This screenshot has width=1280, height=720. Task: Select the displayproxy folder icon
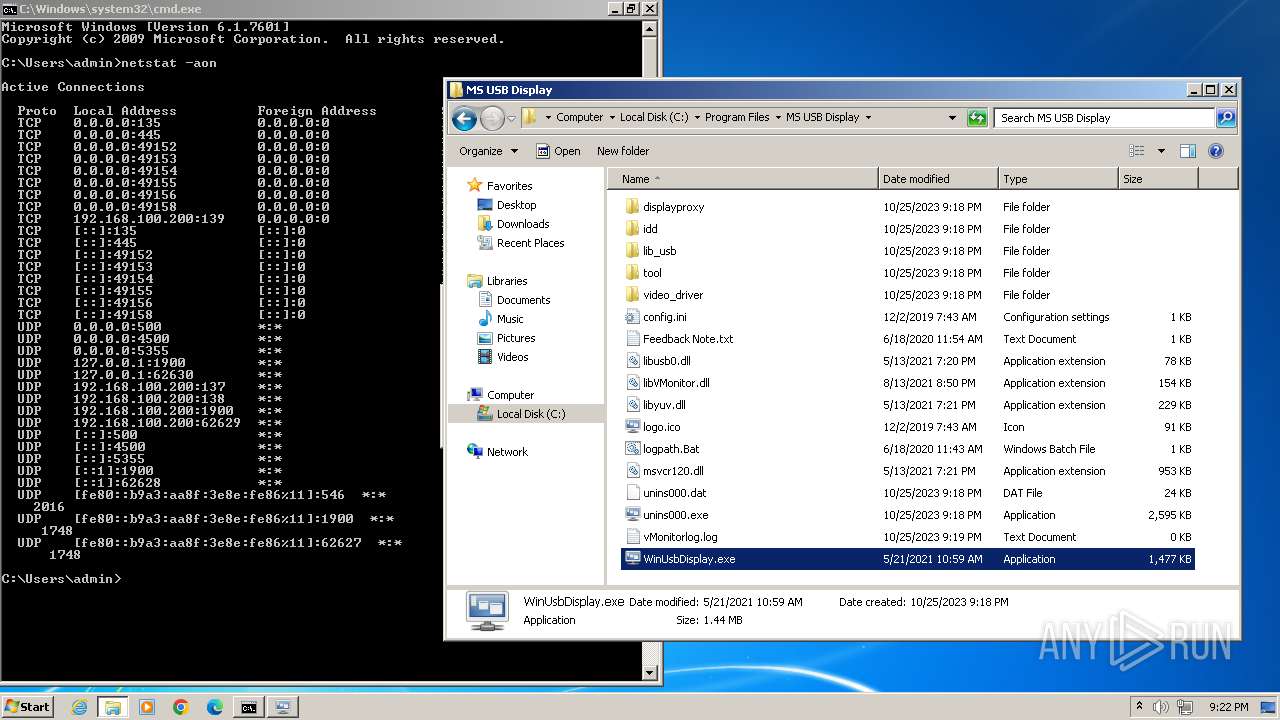pos(632,207)
